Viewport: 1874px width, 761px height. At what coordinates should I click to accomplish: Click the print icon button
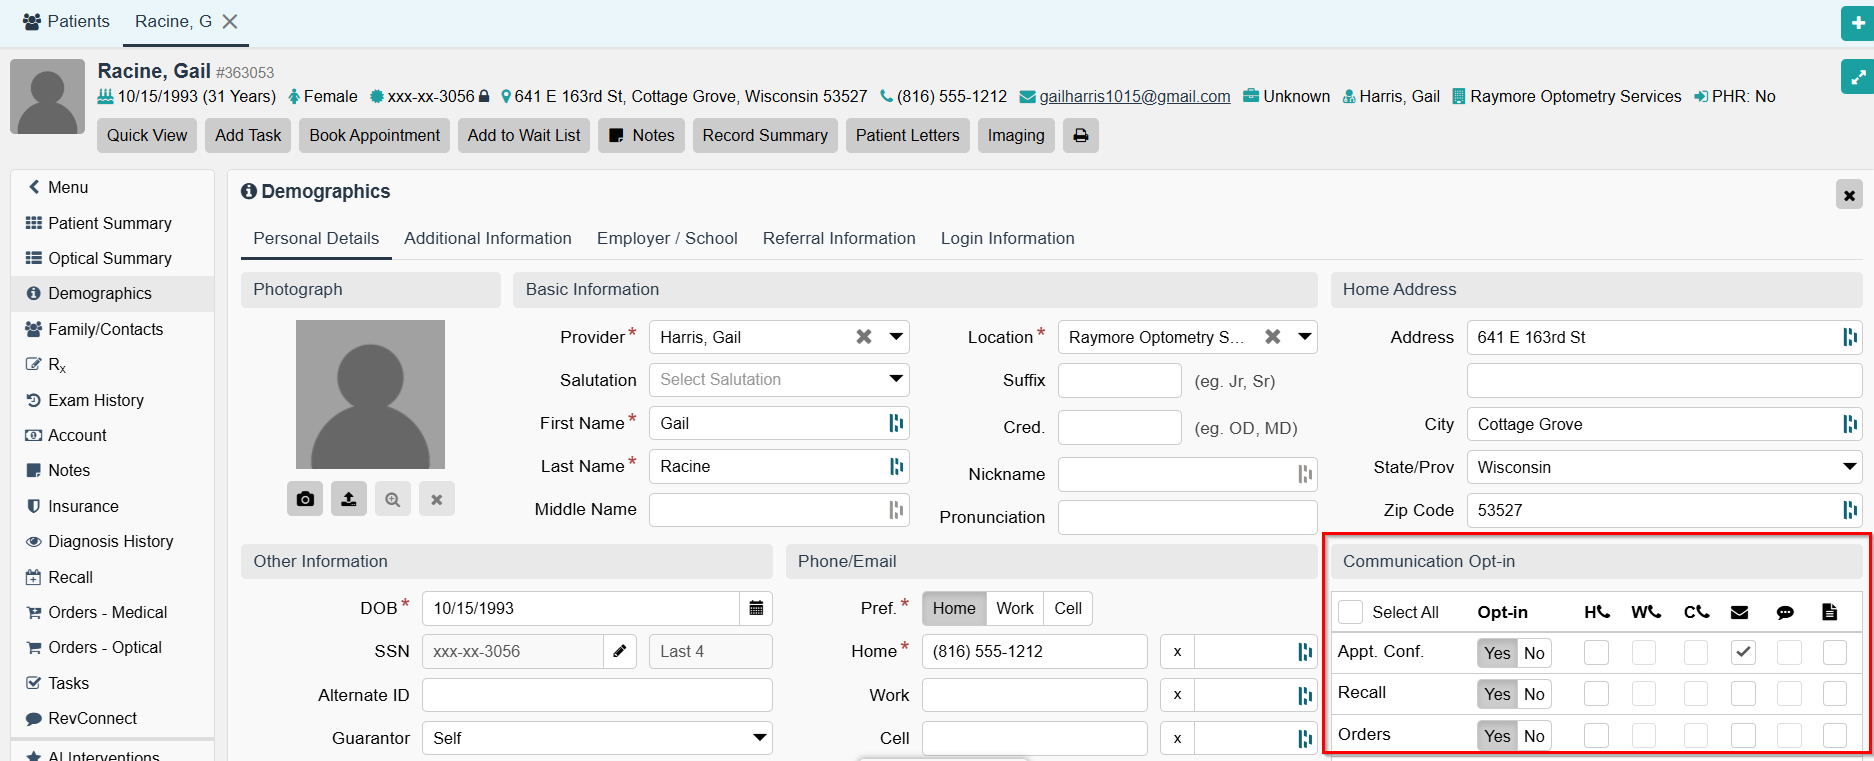tap(1080, 136)
